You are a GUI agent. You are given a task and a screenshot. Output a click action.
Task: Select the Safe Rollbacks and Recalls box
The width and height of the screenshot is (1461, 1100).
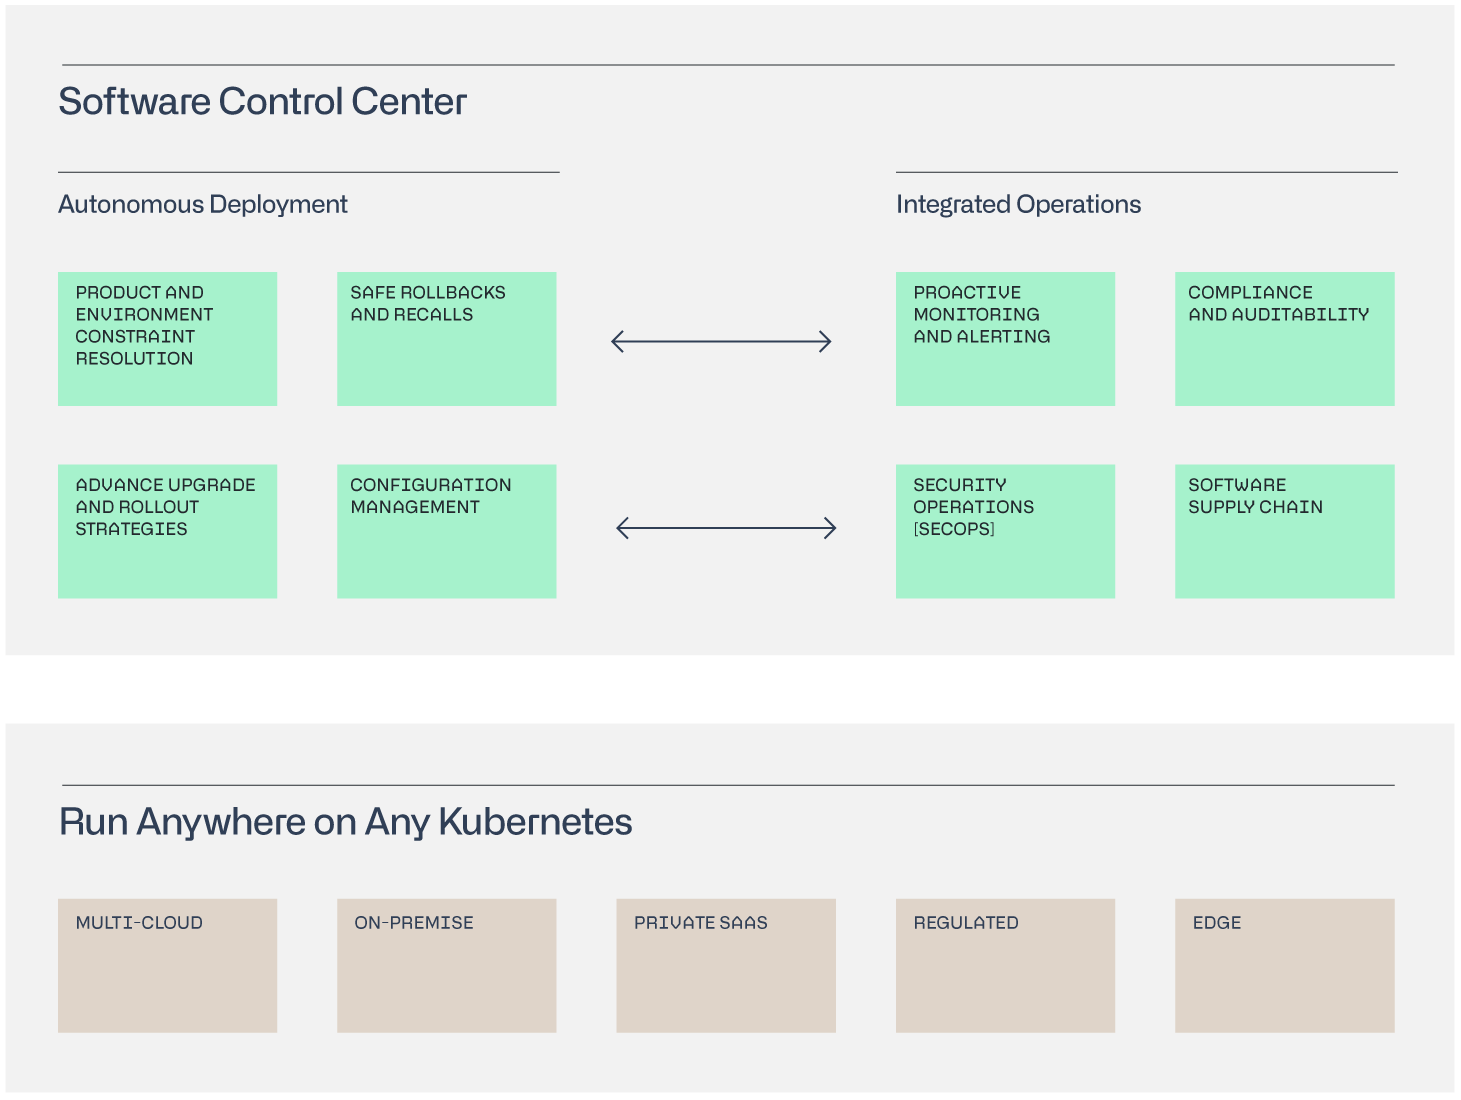click(x=446, y=339)
